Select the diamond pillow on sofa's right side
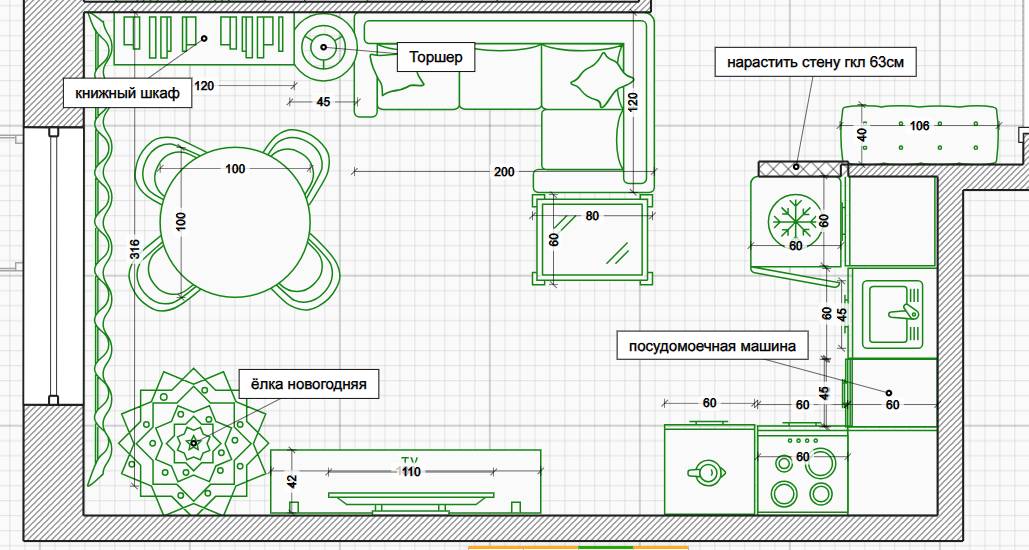Viewport: 1029px width, 550px height. point(599,79)
